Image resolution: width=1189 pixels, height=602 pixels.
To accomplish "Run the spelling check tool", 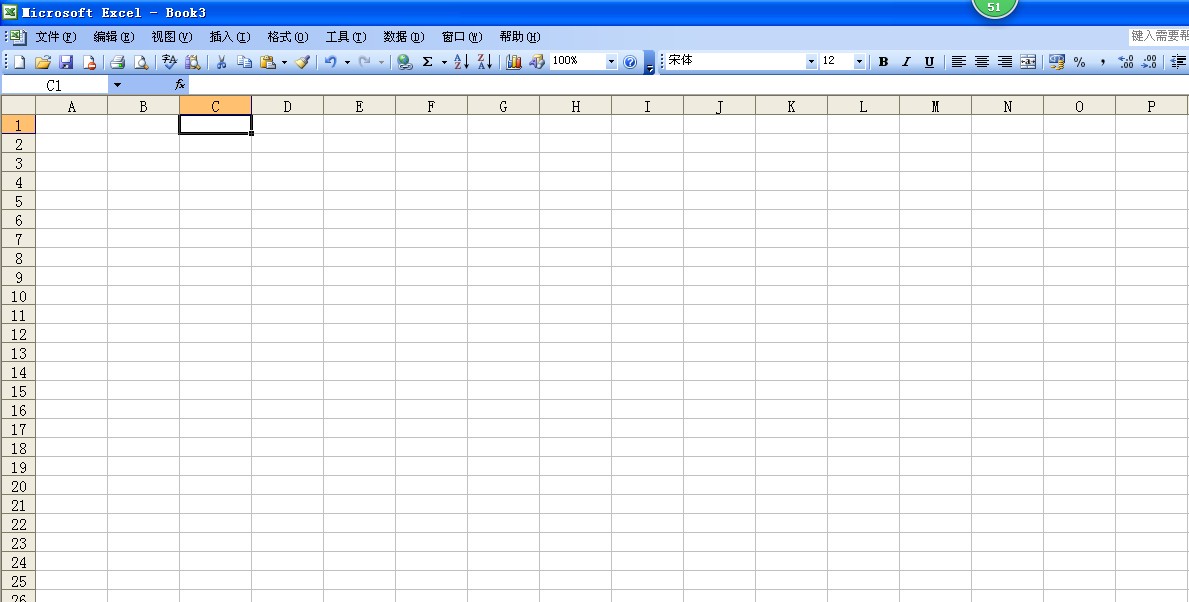I will 170,62.
